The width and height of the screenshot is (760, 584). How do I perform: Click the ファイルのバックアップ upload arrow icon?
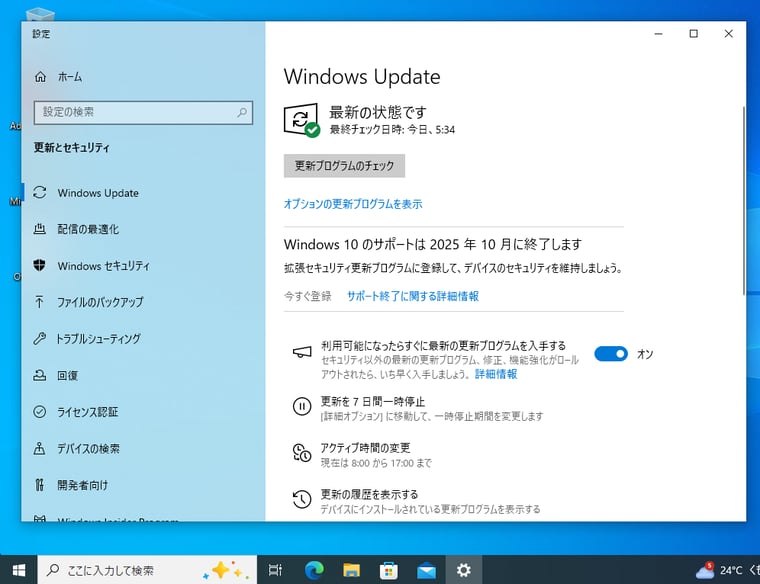pyautogui.click(x=40, y=302)
